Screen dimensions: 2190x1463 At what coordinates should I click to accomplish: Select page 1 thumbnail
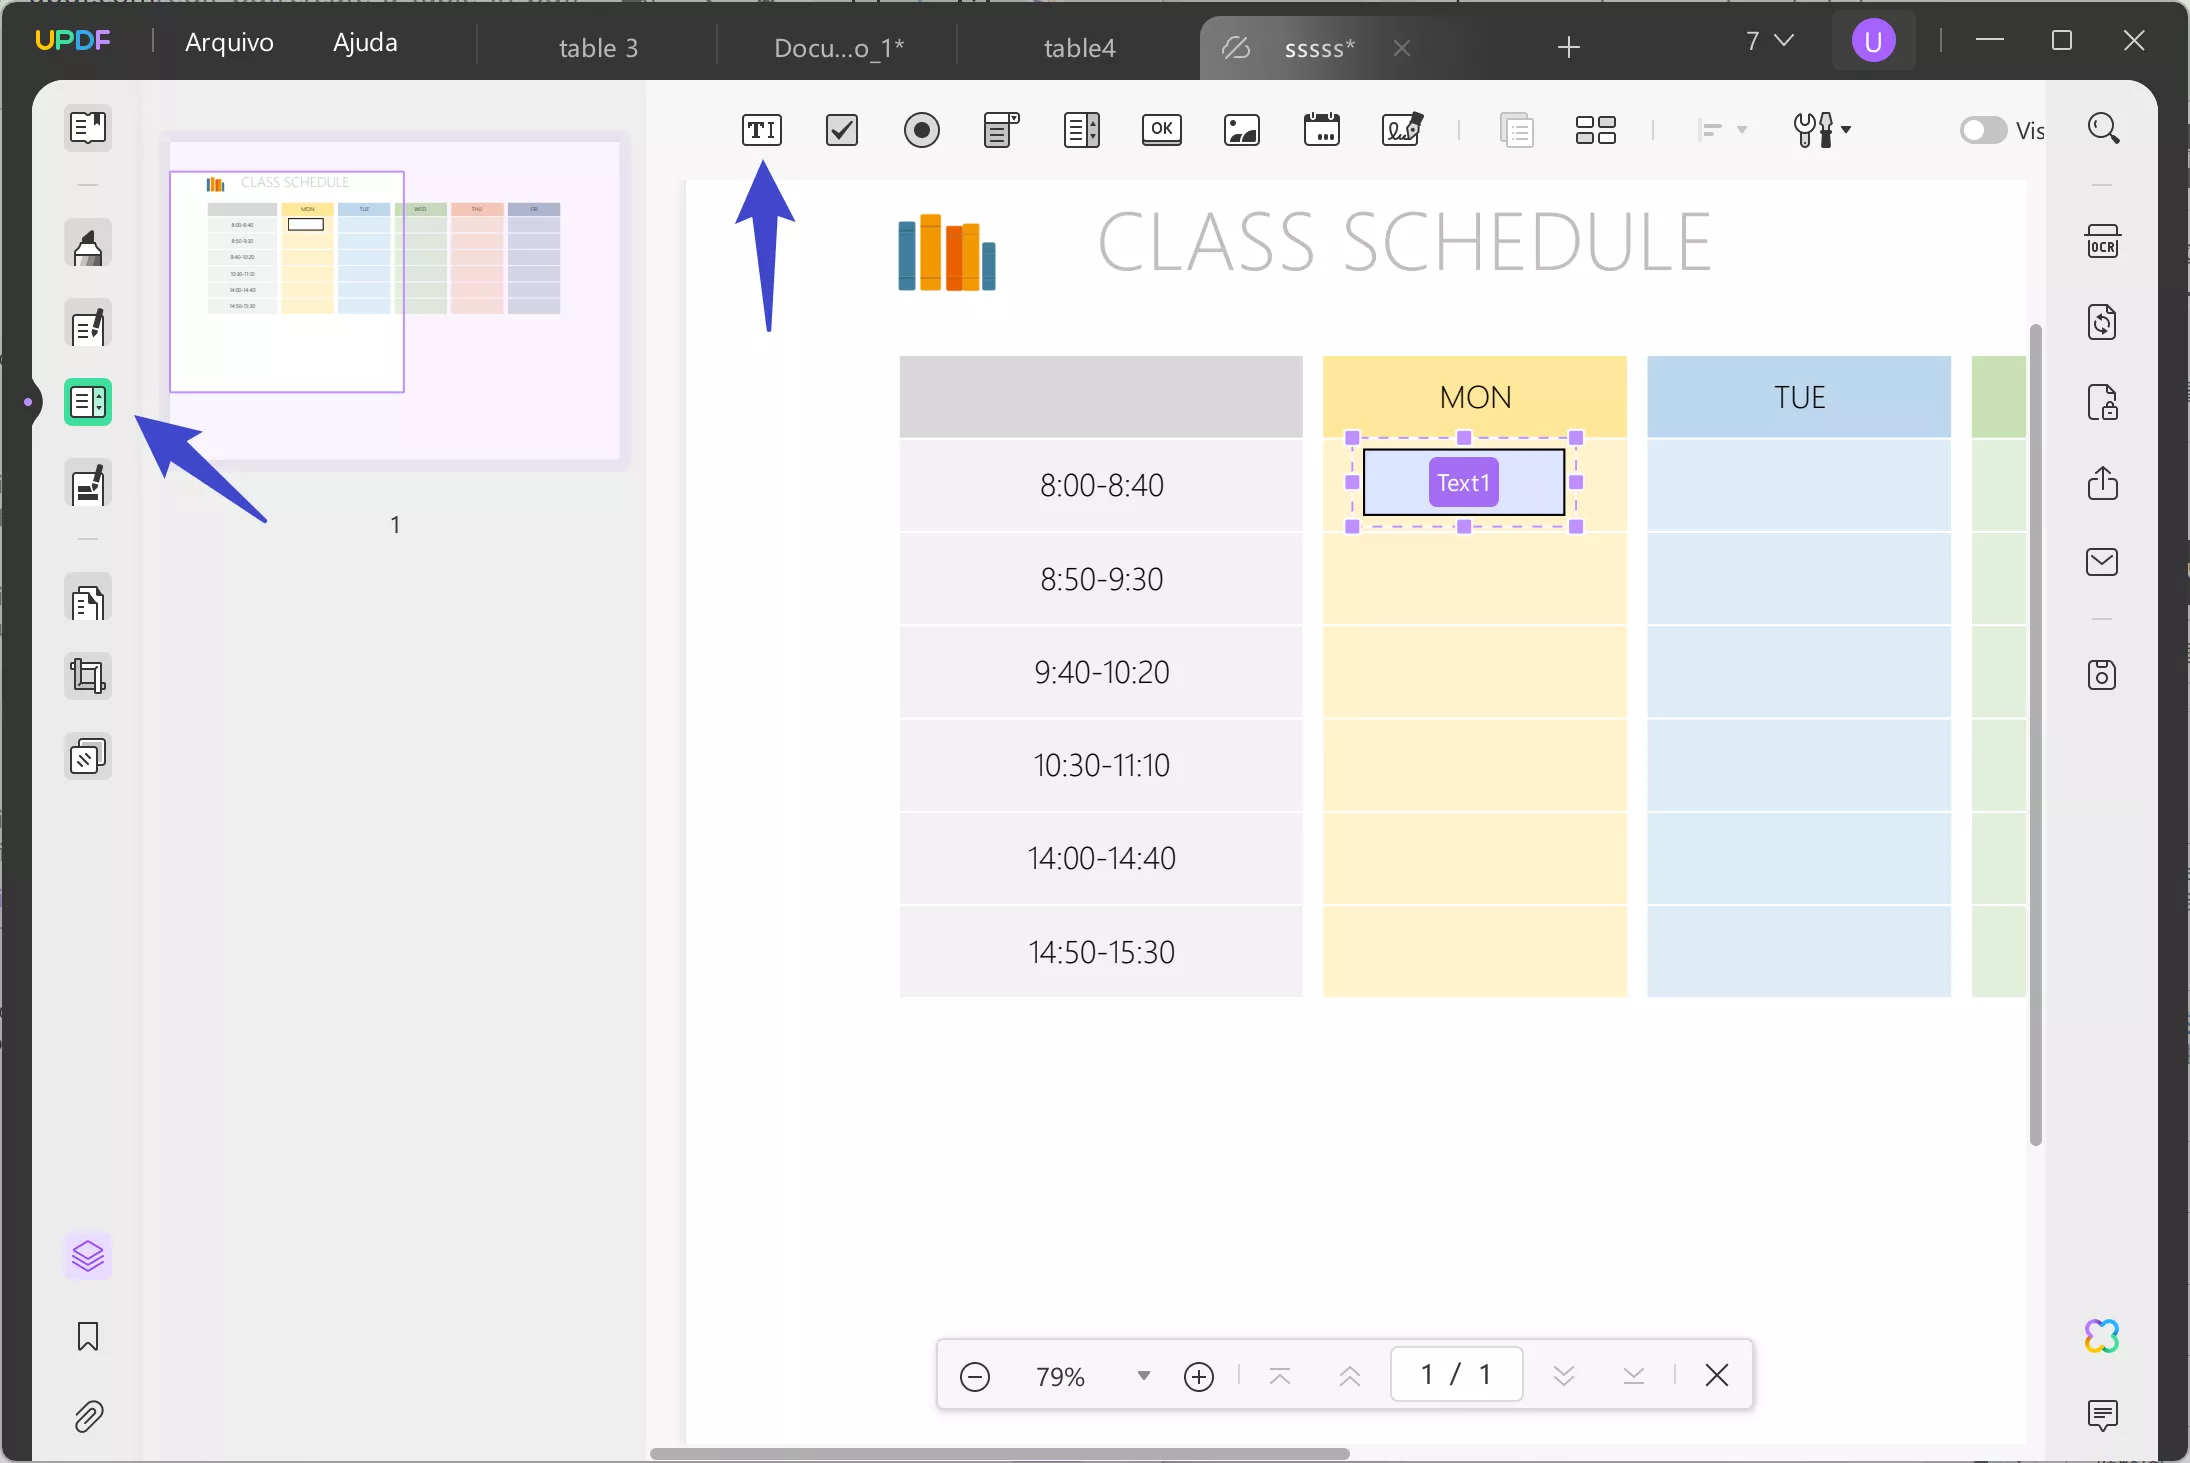[395, 300]
